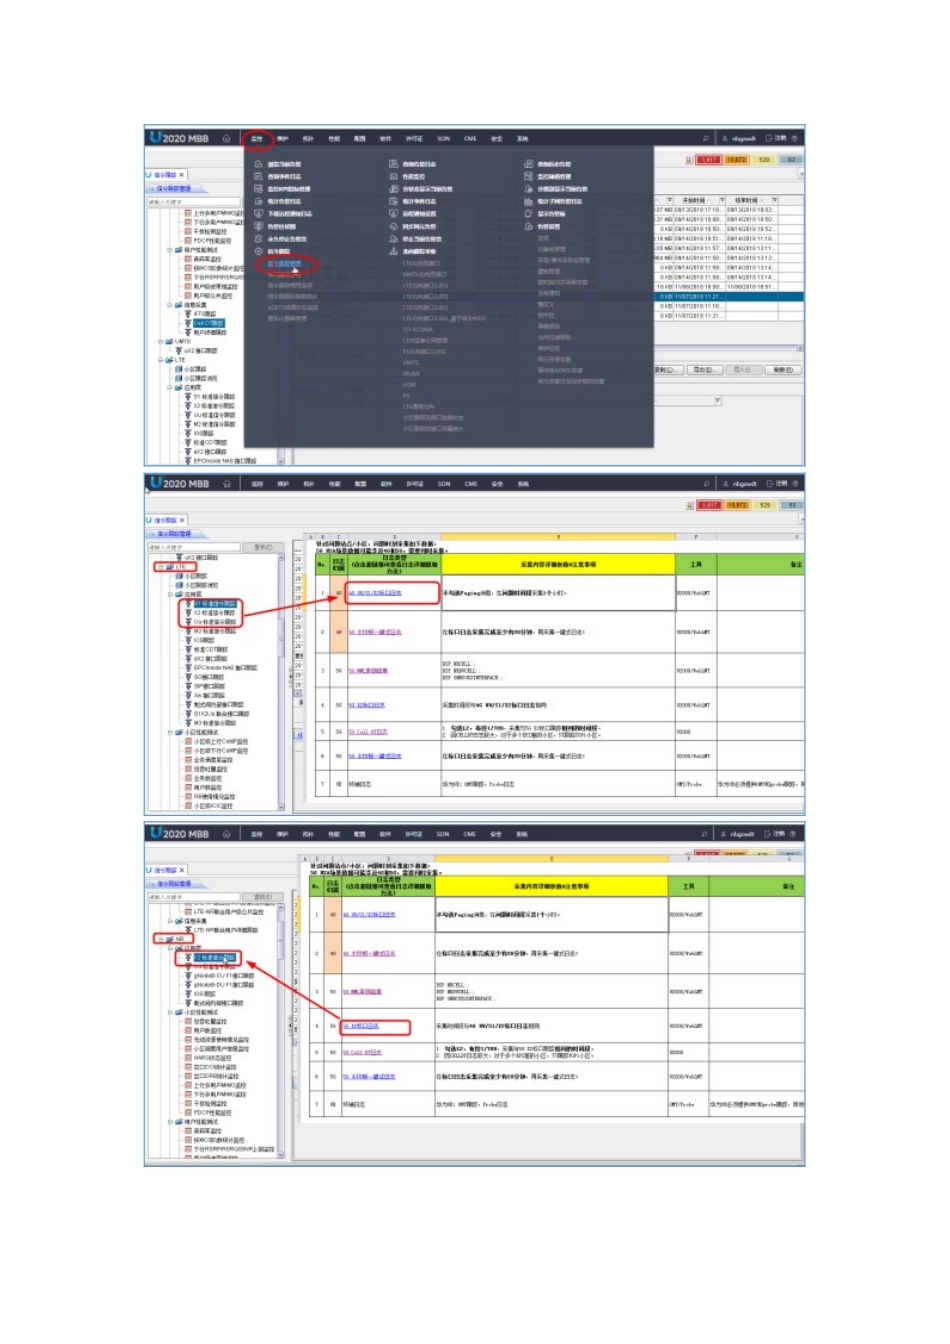The height and width of the screenshot is (1344, 950).
Task: Click the tree panel vertical scrollbar in the middle screenshot
Action: tap(281, 680)
